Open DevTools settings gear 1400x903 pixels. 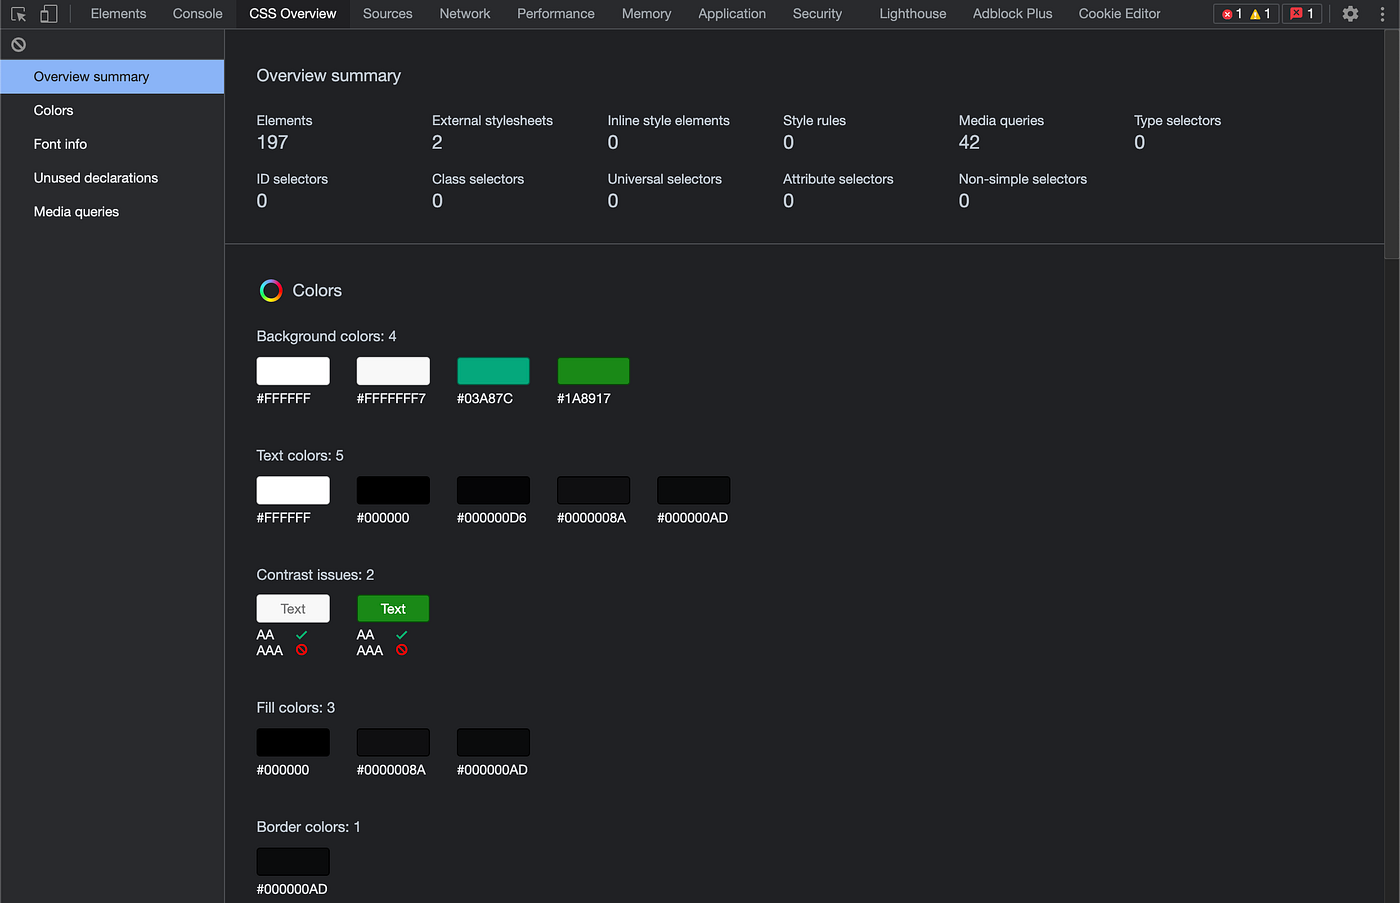(1350, 14)
